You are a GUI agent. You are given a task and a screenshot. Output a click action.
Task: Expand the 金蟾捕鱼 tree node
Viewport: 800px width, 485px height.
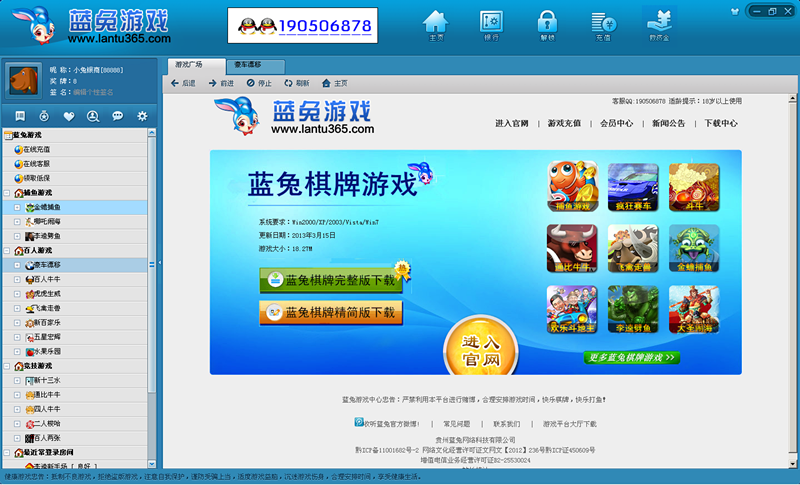point(17,208)
